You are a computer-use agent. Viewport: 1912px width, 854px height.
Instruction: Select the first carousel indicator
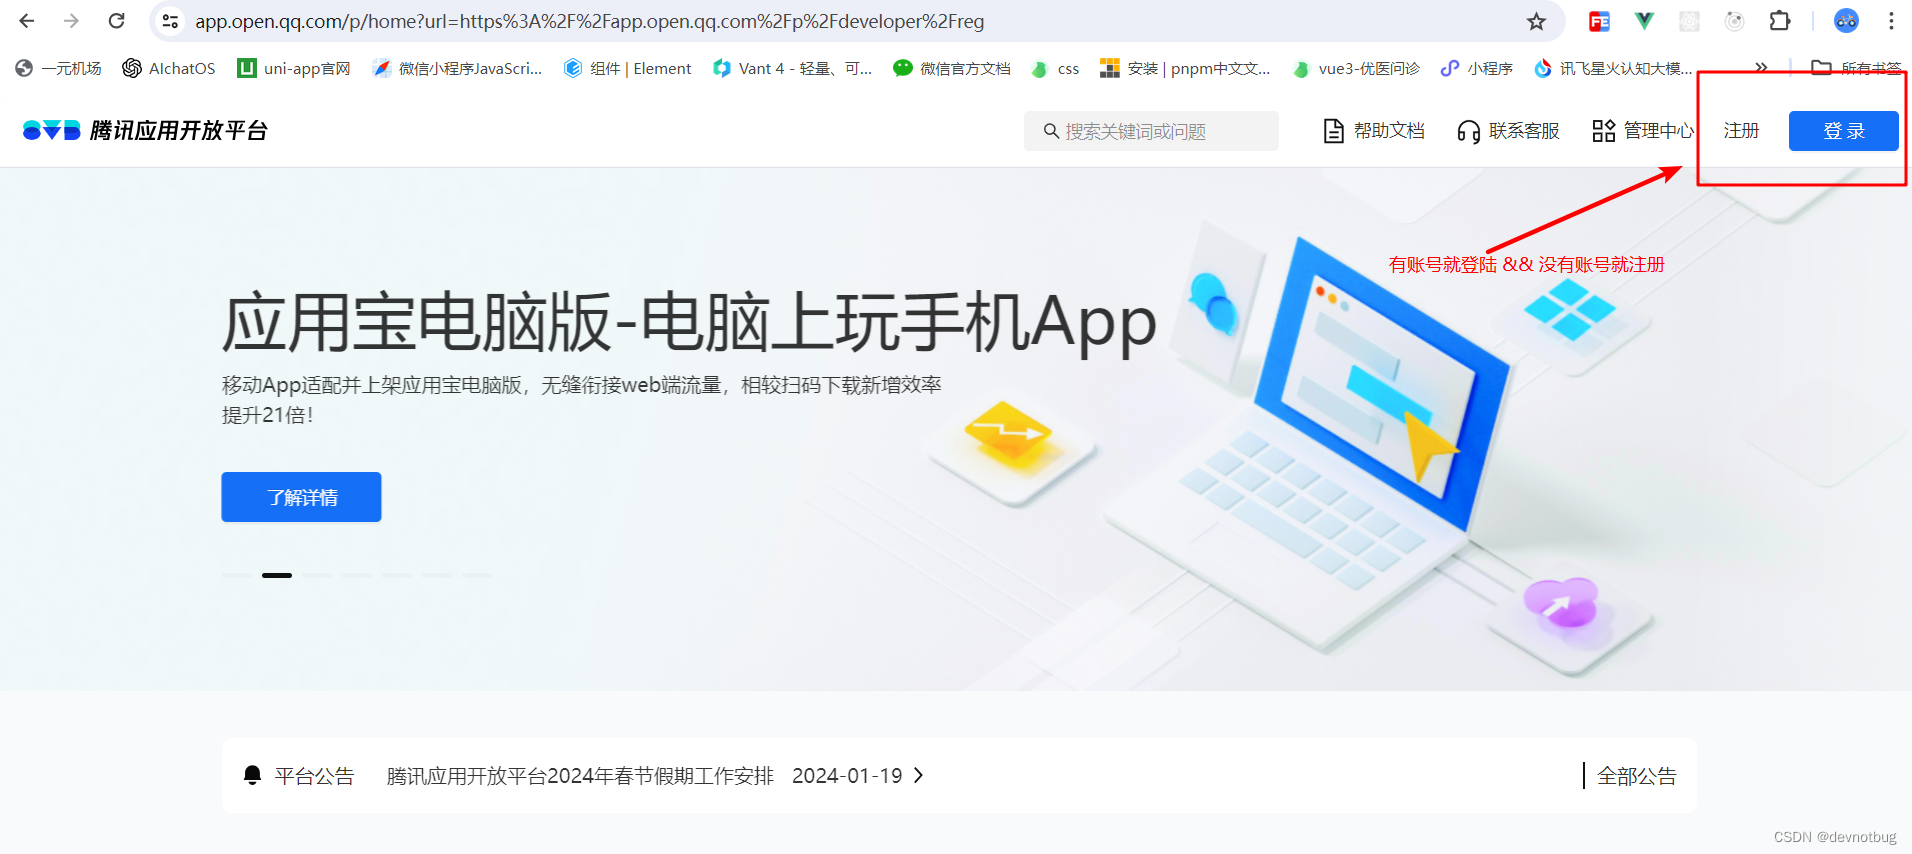237,575
